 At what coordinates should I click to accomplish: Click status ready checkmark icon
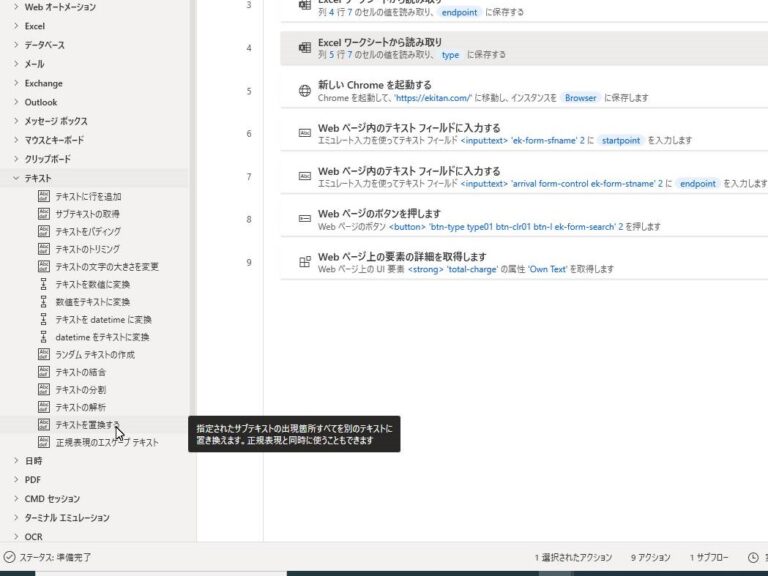9,557
